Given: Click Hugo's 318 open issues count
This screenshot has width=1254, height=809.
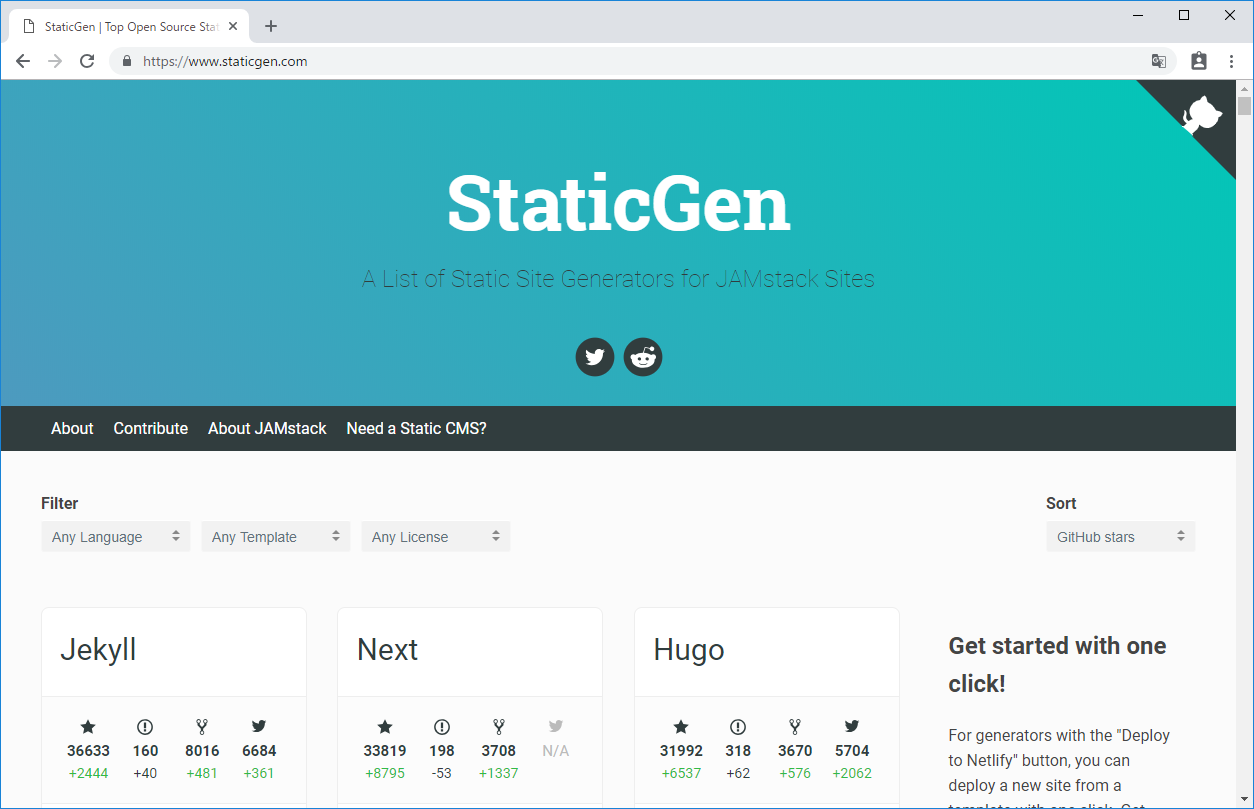Looking at the screenshot, I should point(738,751).
